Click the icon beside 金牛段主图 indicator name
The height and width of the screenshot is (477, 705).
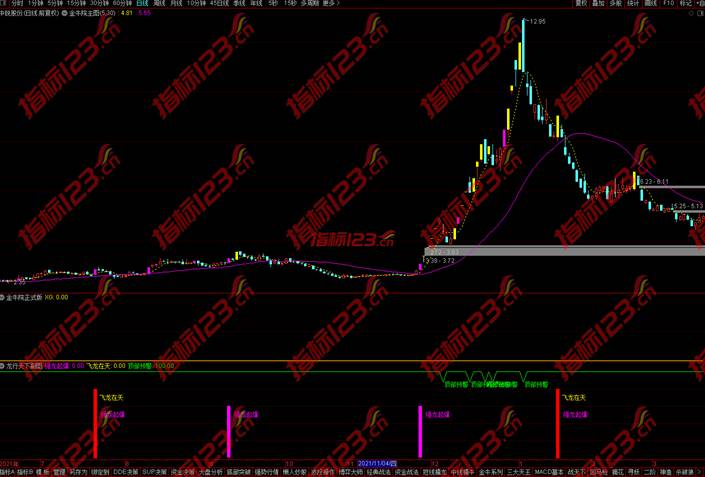pos(65,14)
